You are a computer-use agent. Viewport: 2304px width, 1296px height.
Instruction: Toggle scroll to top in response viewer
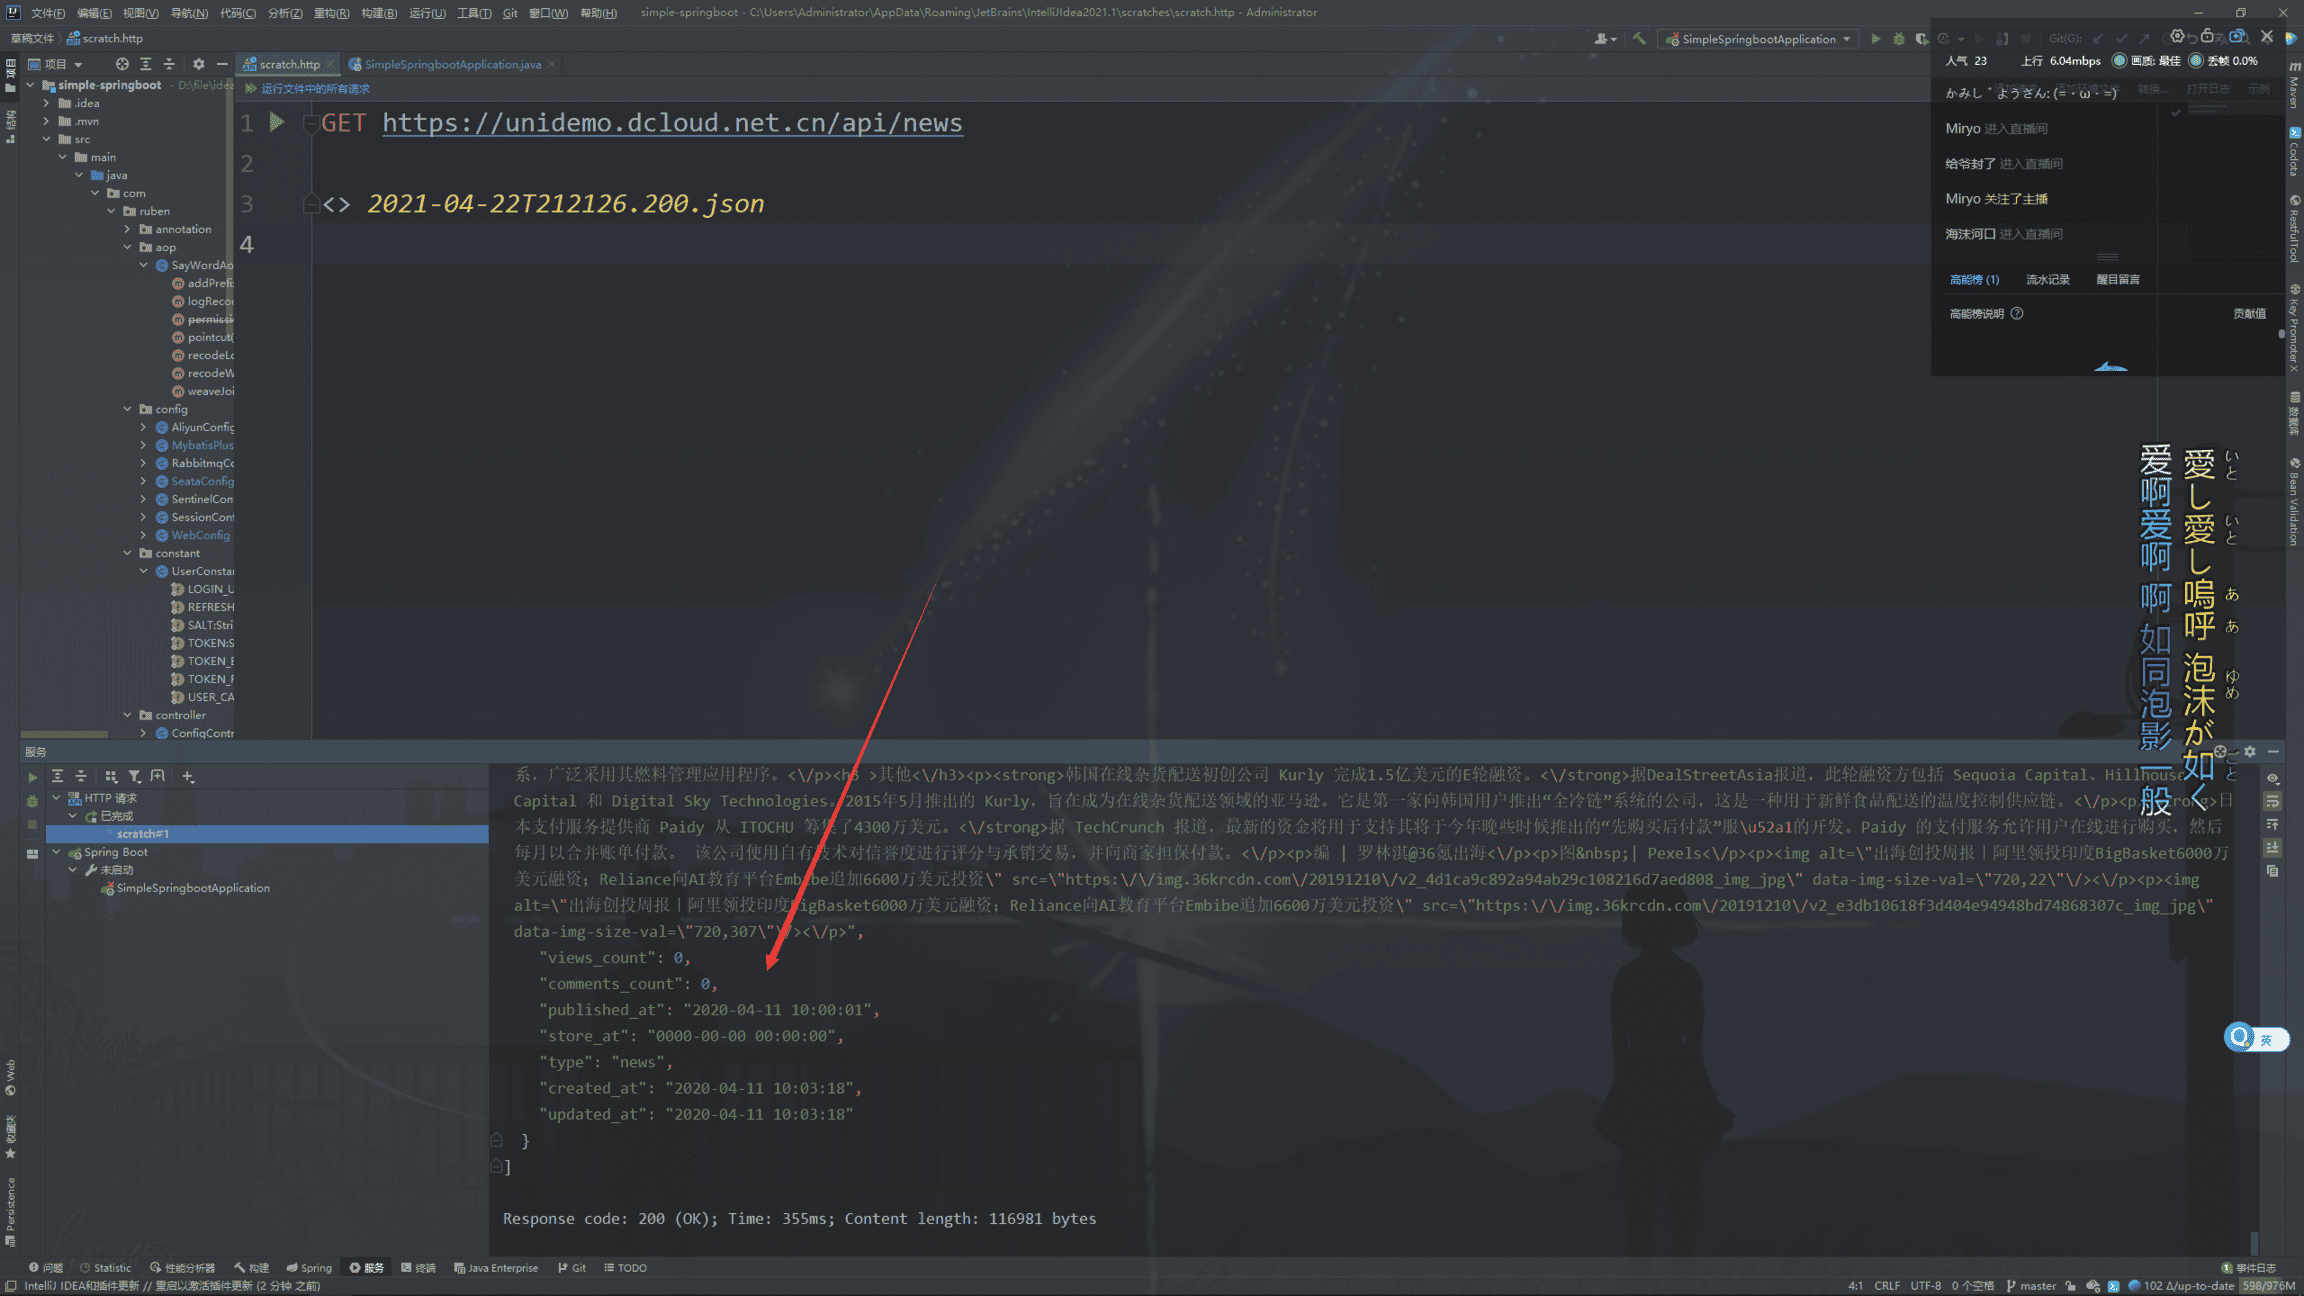(2272, 824)
